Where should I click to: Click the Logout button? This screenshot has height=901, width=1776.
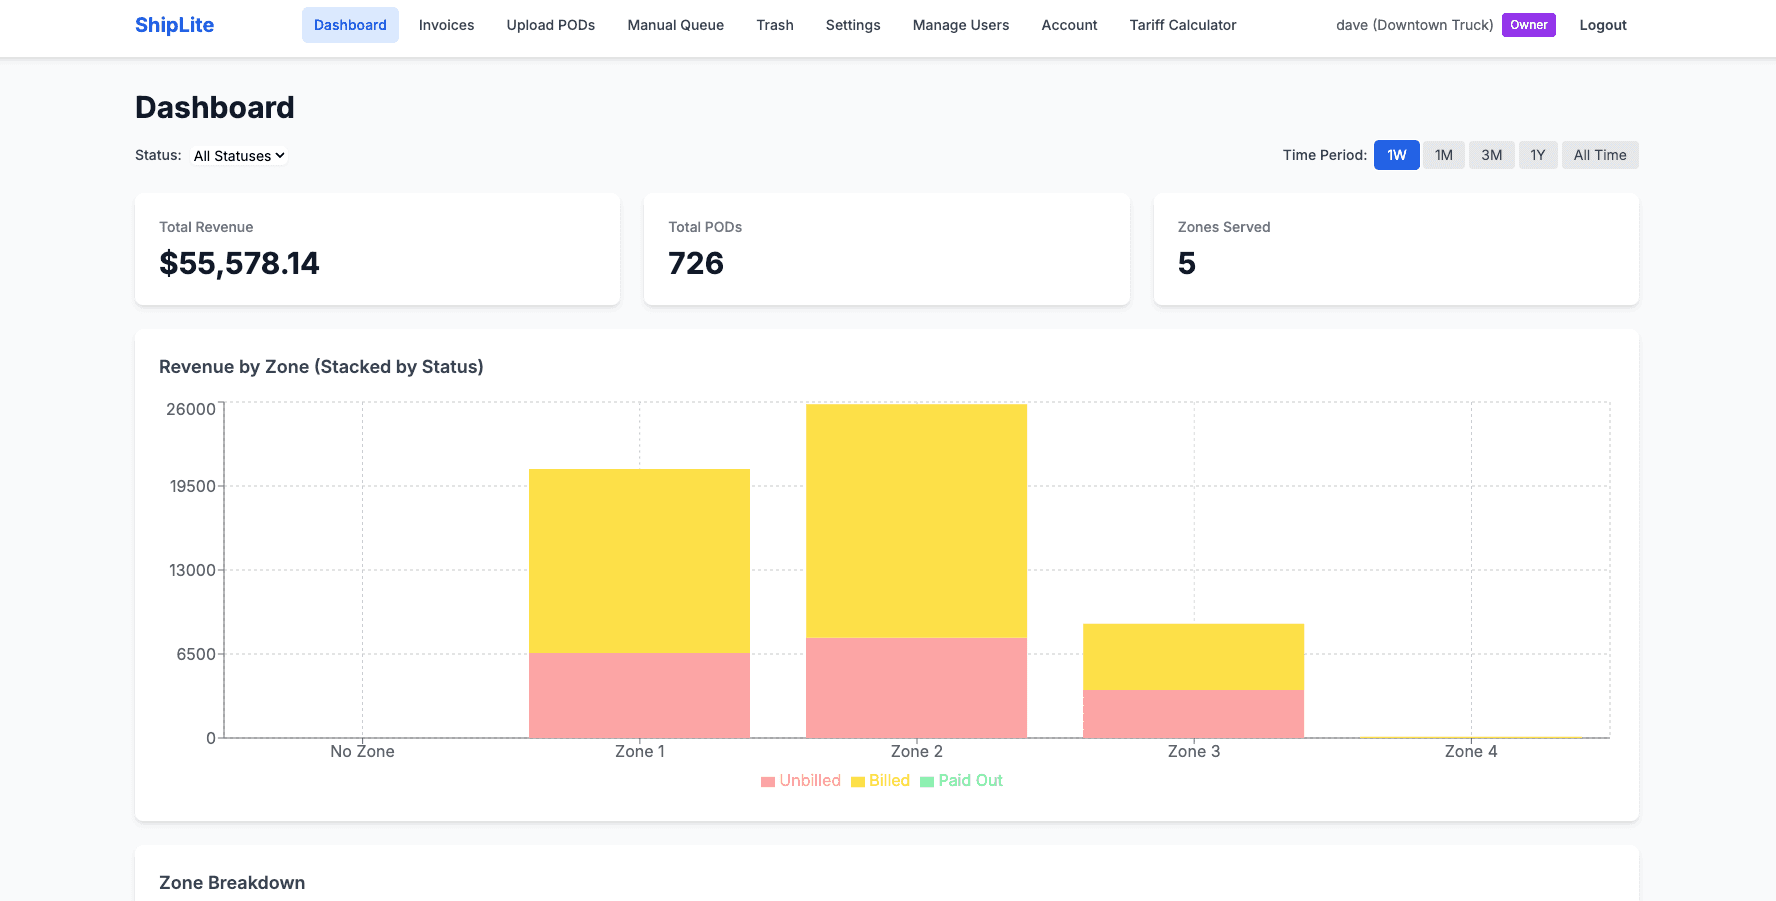pyautogui.click(x=1602, y=25)
